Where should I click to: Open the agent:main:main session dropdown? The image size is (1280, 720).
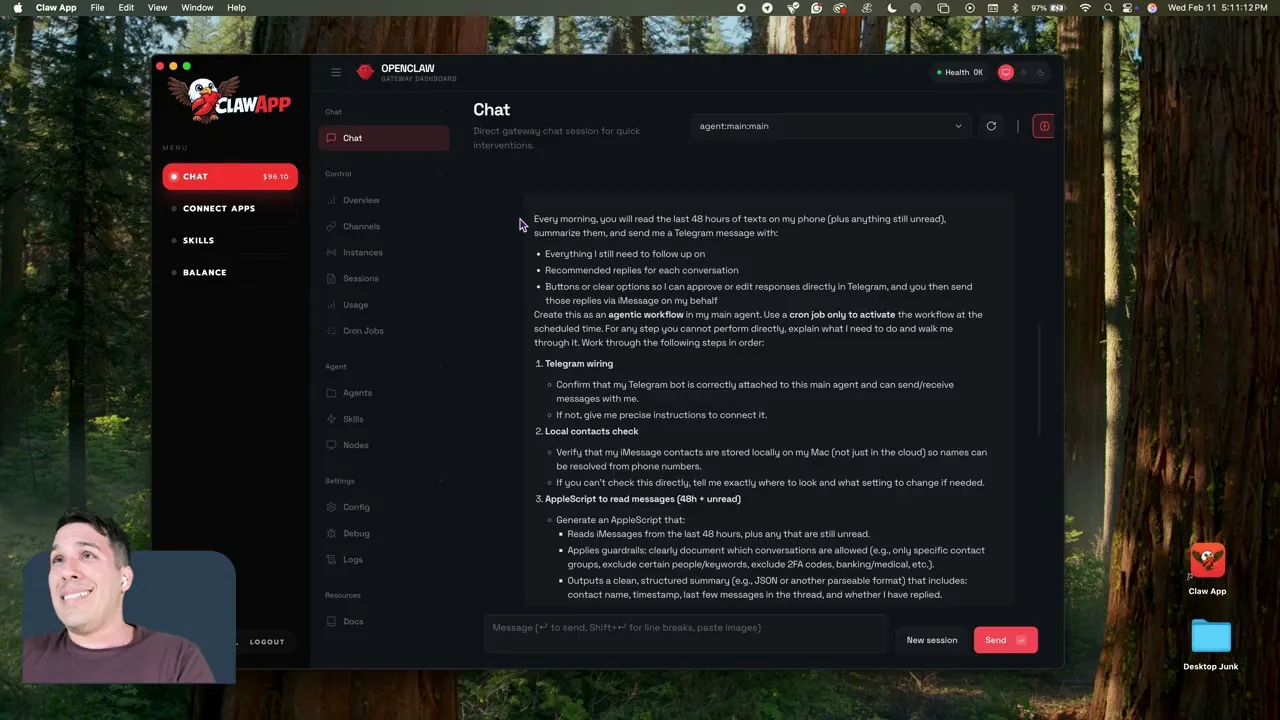coord(830,126)
